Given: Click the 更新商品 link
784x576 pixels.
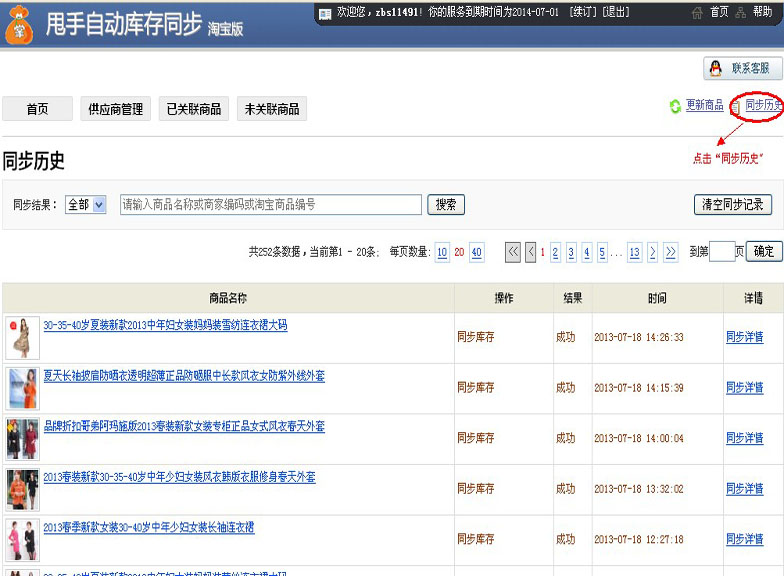Looking at the screenshot, I should pos(704,105).
